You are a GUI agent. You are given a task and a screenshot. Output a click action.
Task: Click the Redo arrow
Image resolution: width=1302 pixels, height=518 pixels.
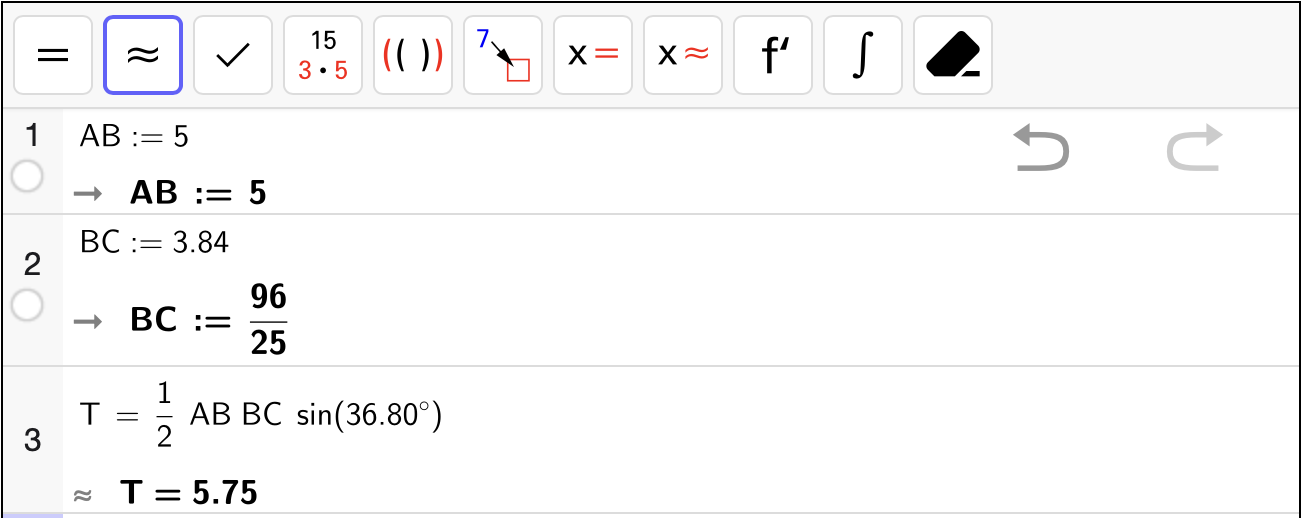[x=1194, y=147]
